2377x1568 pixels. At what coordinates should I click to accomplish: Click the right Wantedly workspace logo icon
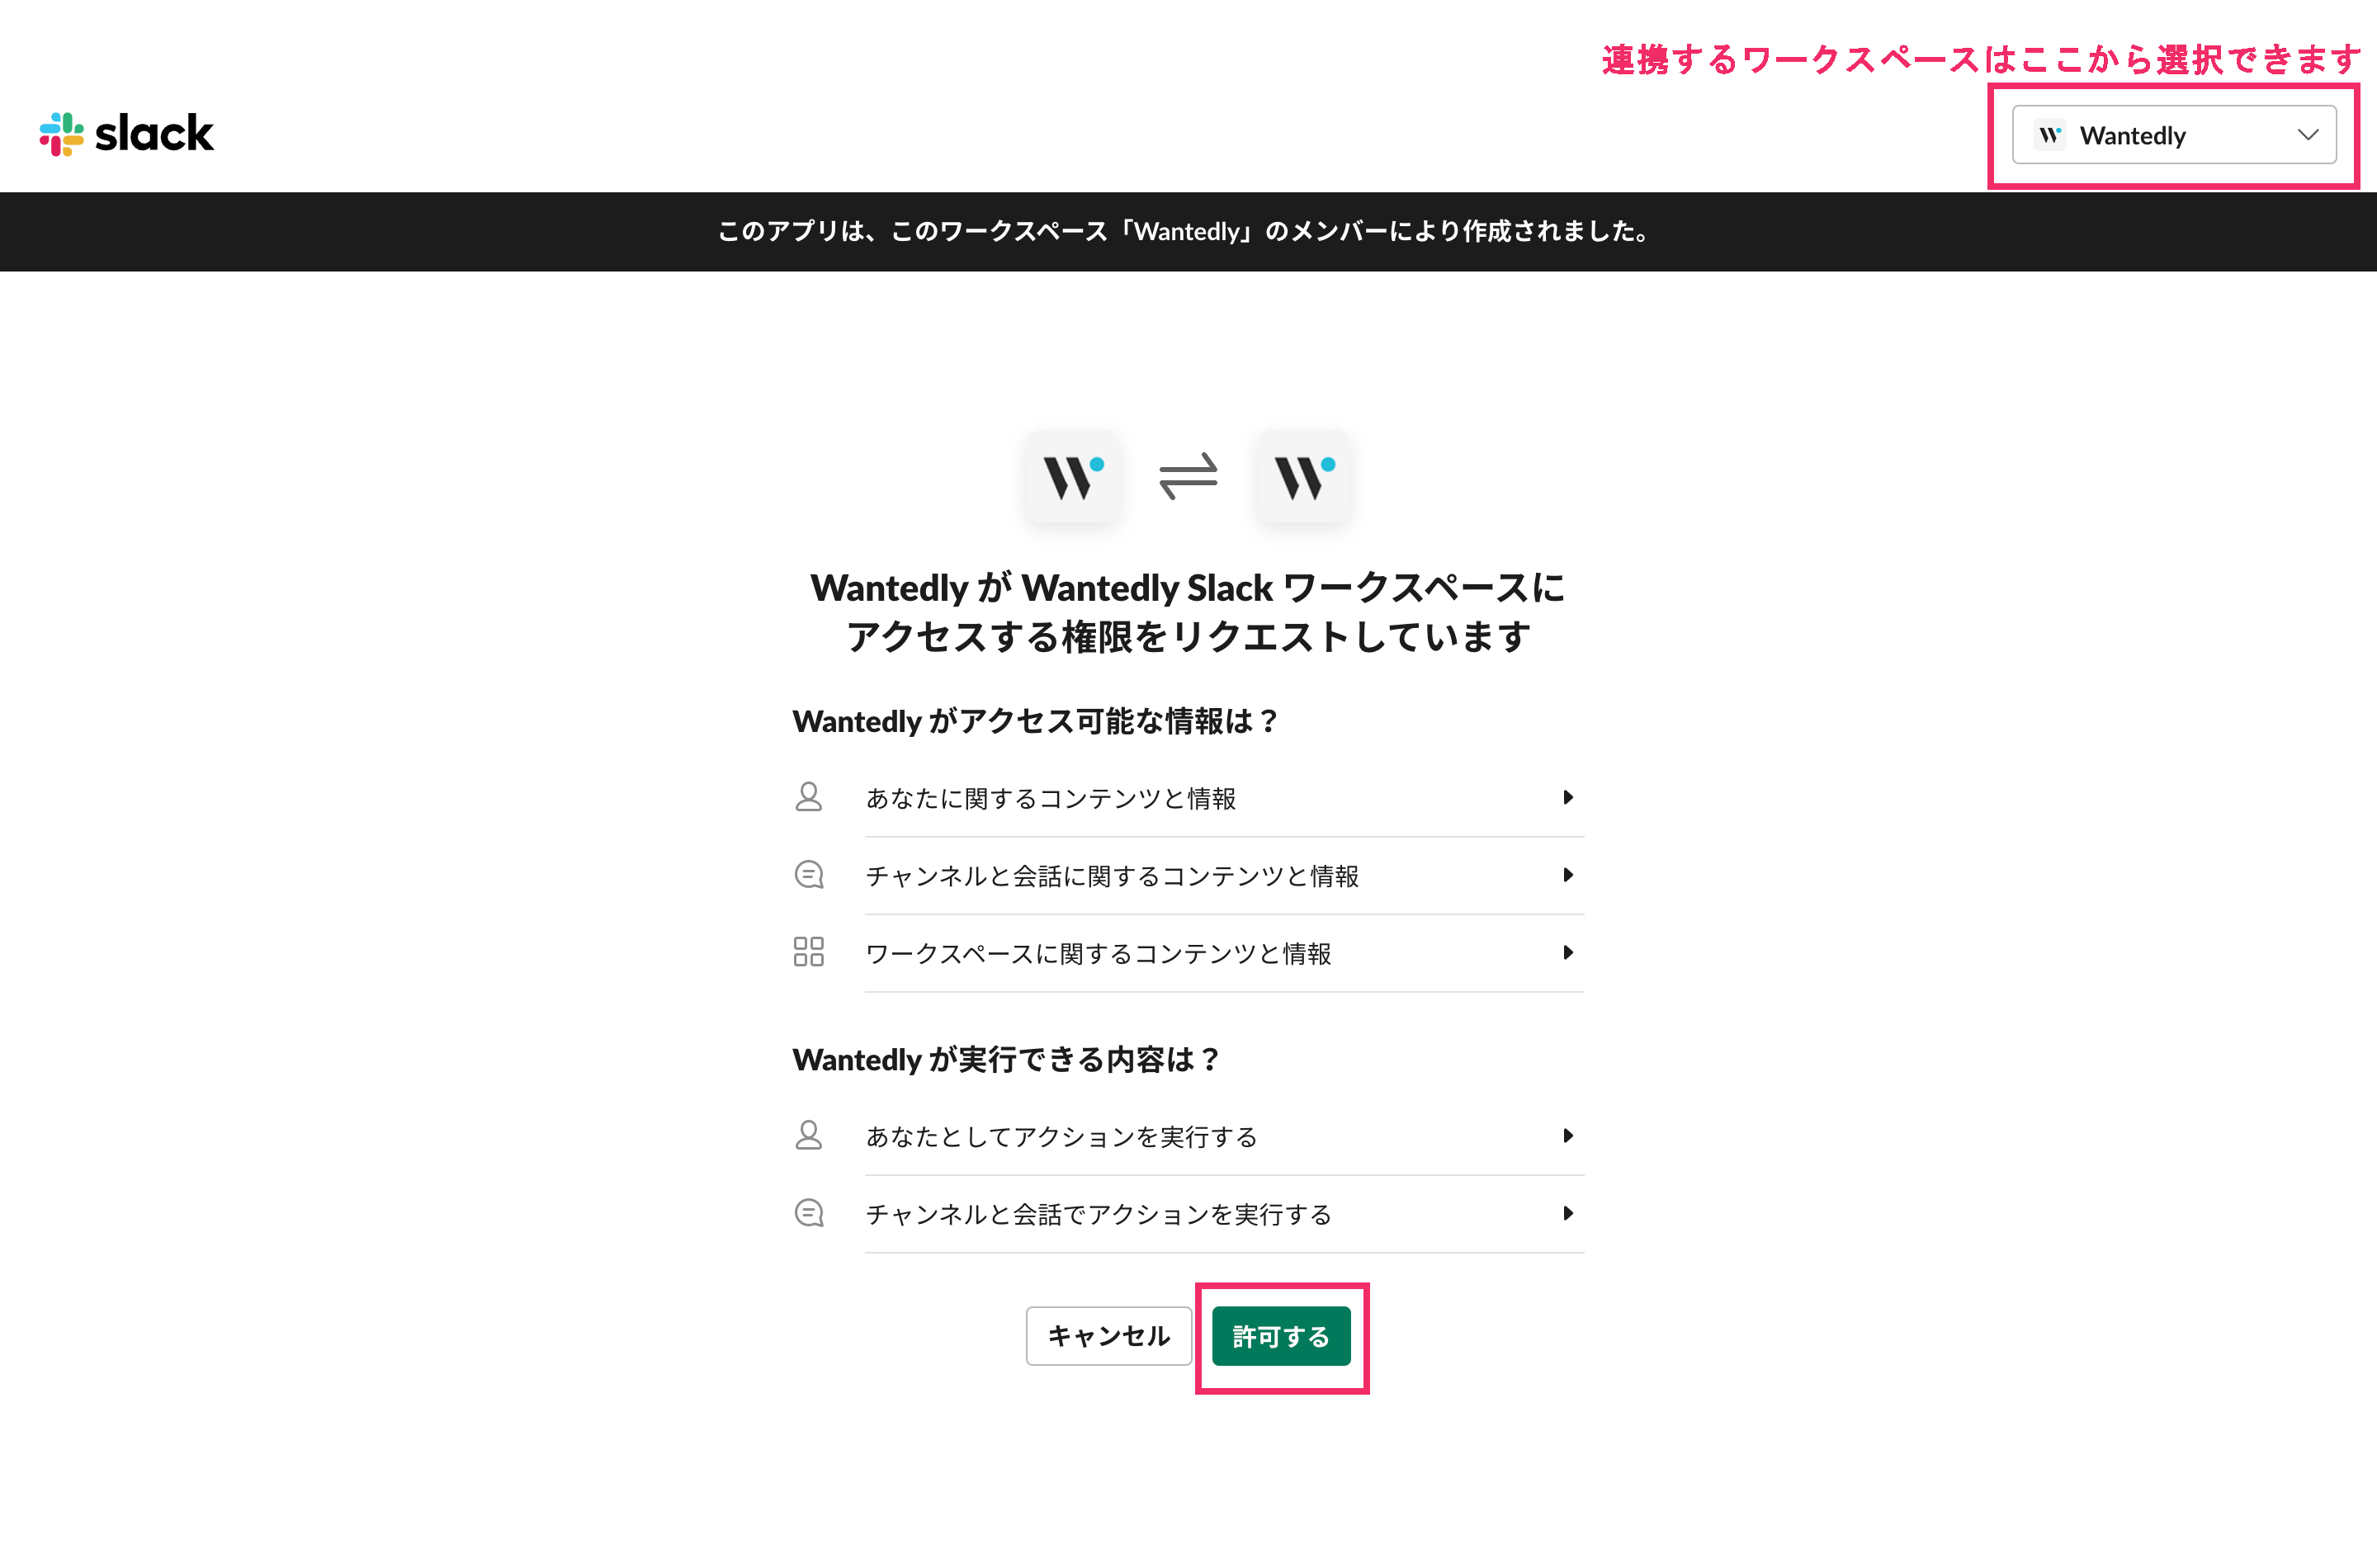[x=1304, y=477]
